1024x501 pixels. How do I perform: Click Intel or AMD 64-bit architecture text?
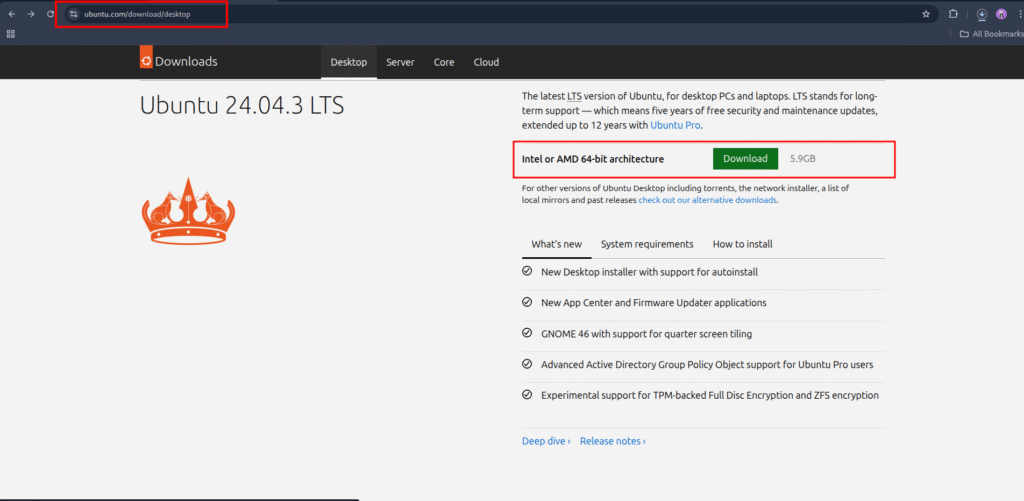click(x=593, y=159)
